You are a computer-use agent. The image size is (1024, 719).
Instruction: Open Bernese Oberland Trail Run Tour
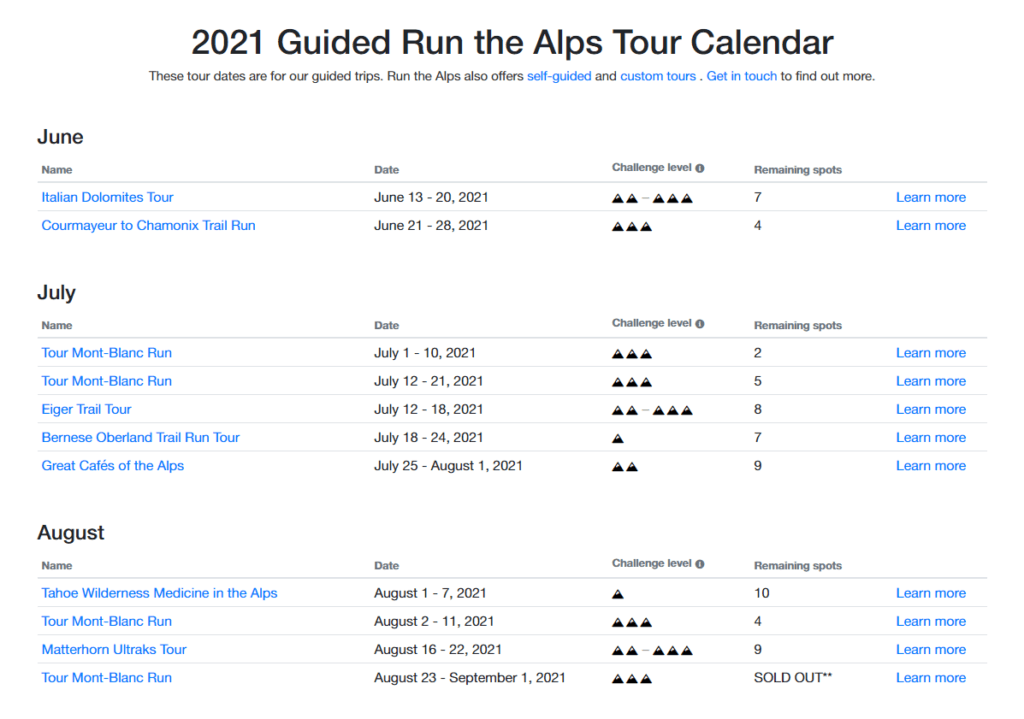tap(140, 437)
